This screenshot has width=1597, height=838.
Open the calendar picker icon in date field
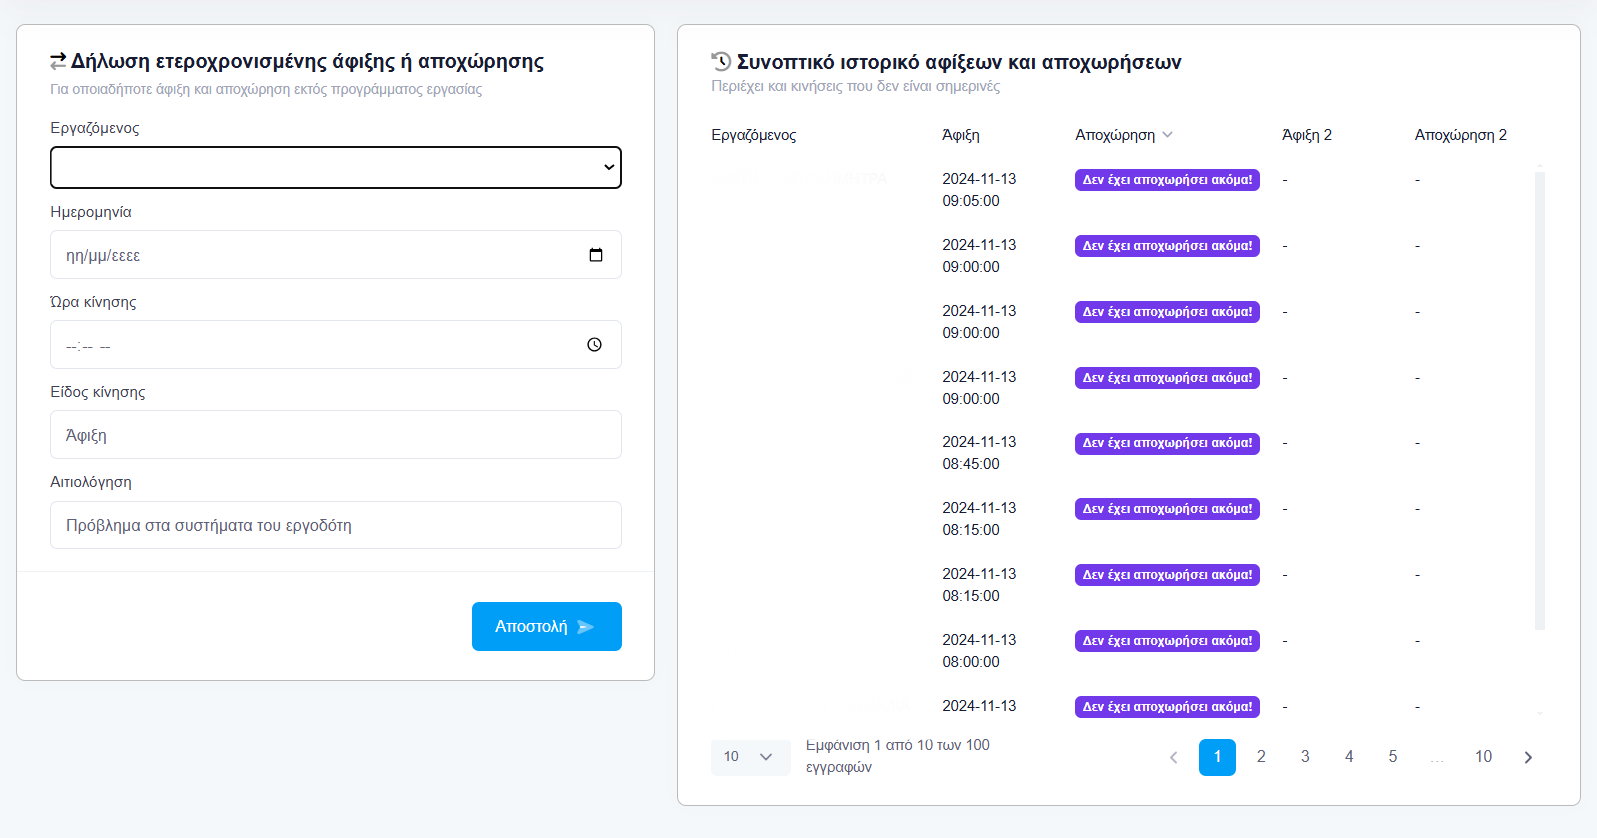click(596, 255)
